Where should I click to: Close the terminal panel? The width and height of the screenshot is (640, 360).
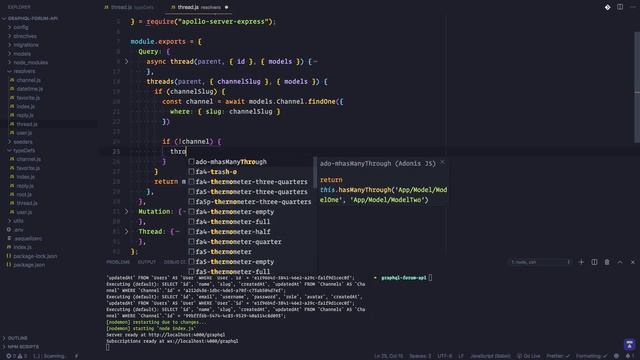[x=633, y=262]
